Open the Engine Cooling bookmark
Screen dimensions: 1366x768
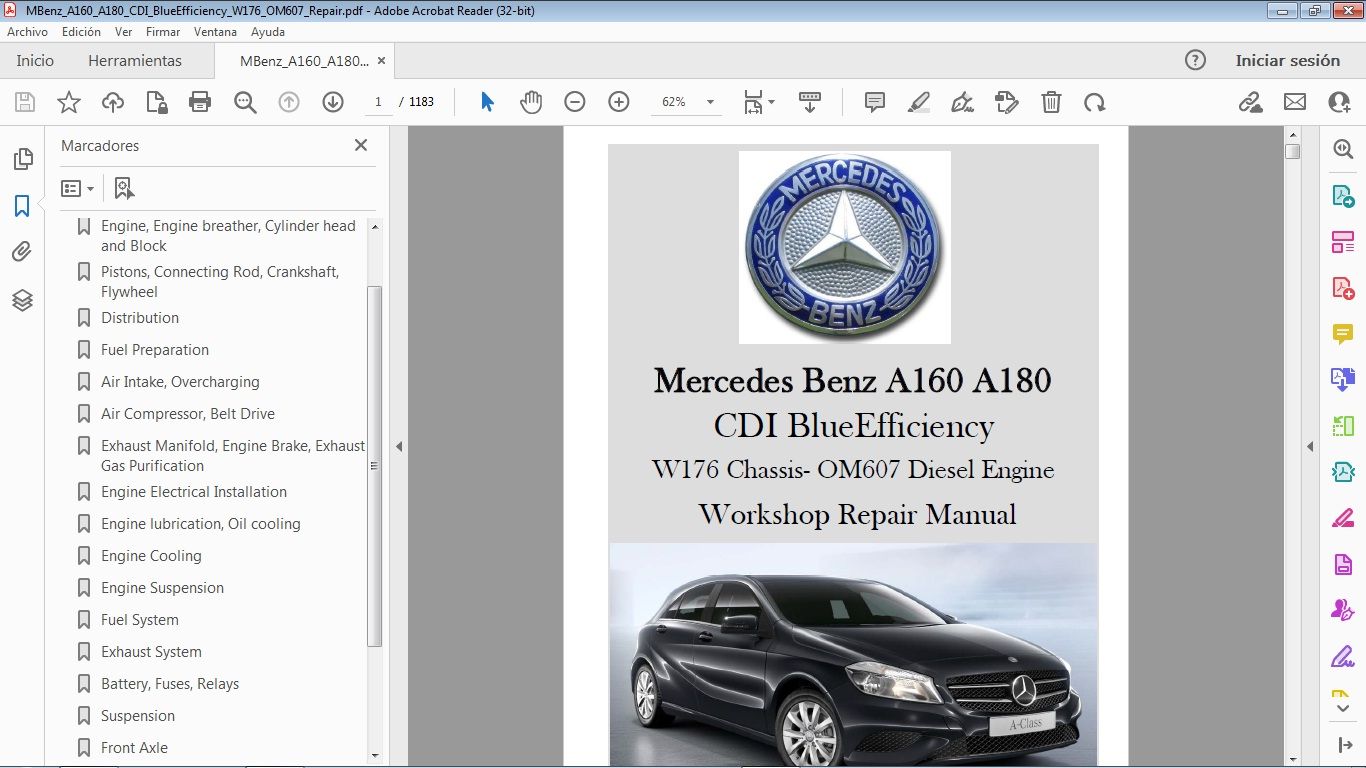pyautogui.click(x=151, y=556)
